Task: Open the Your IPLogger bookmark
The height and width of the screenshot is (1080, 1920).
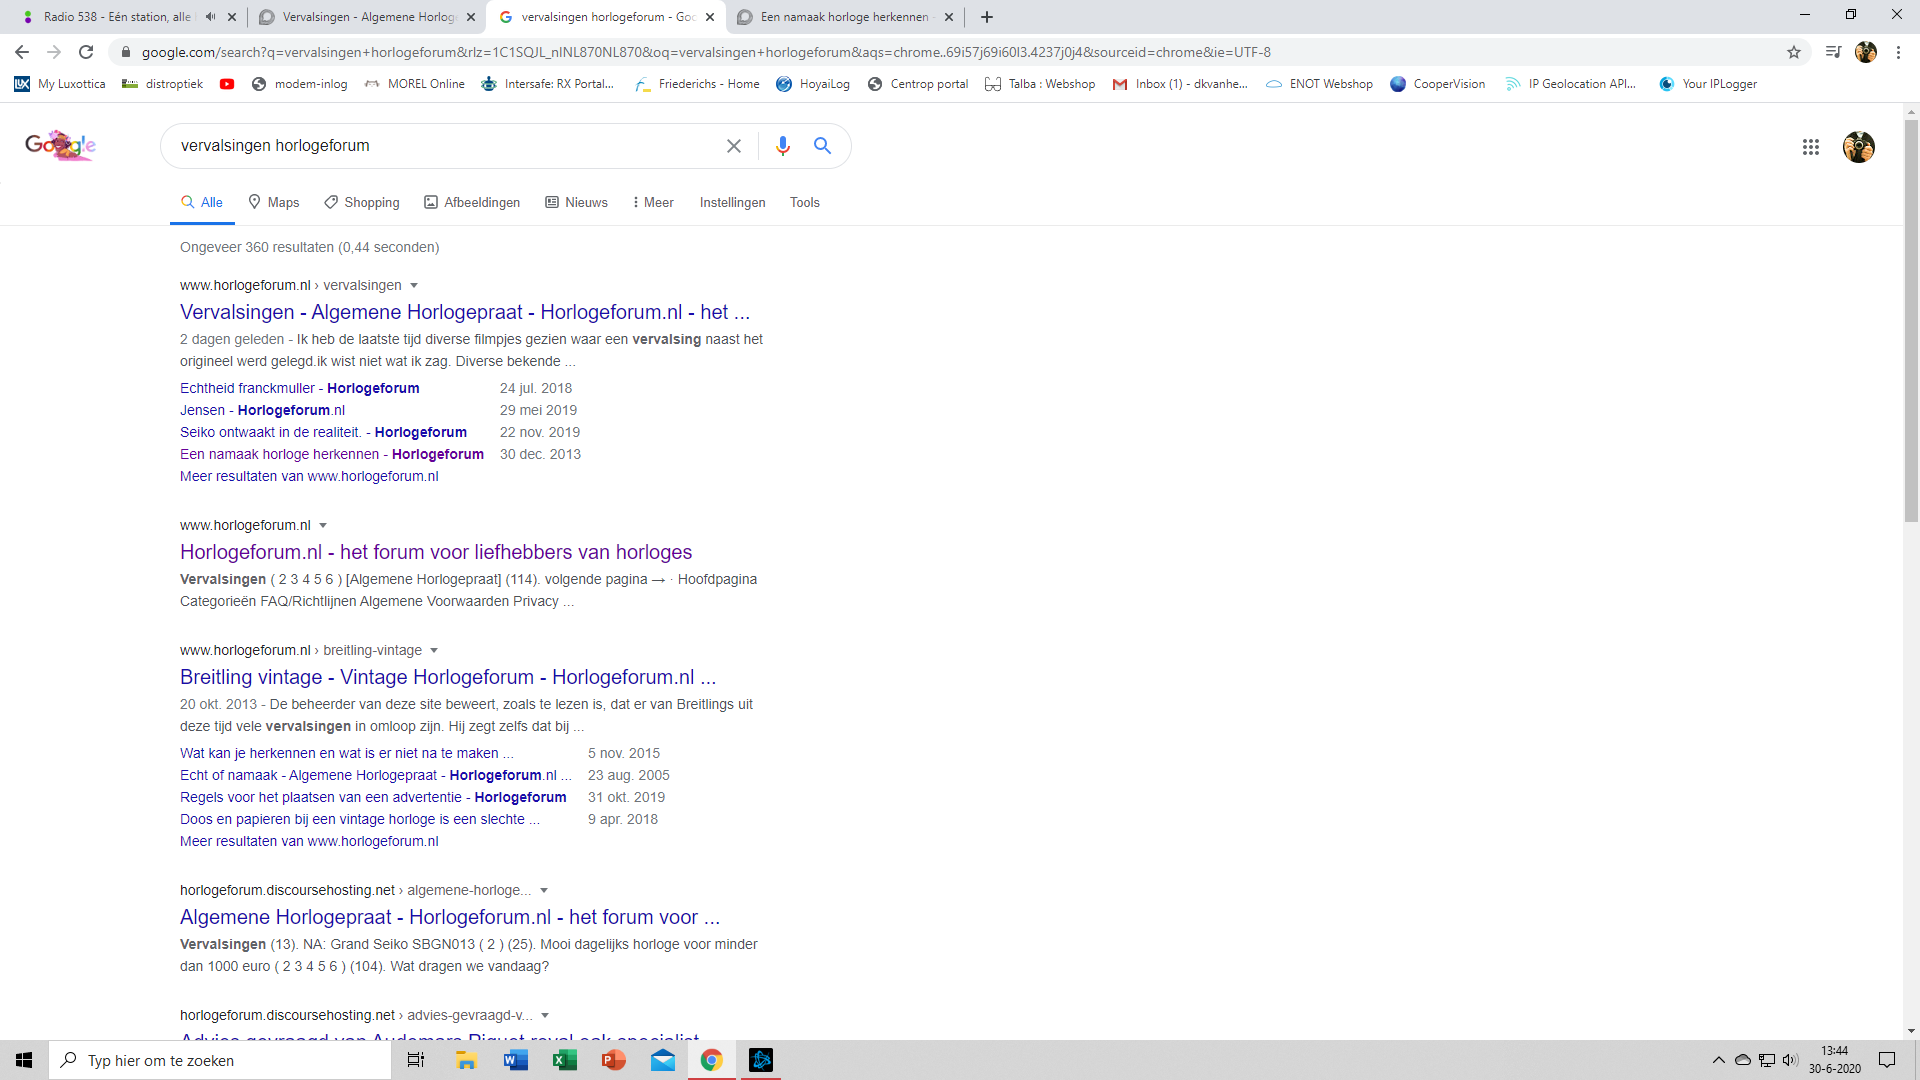Action: pos(1708,84)
